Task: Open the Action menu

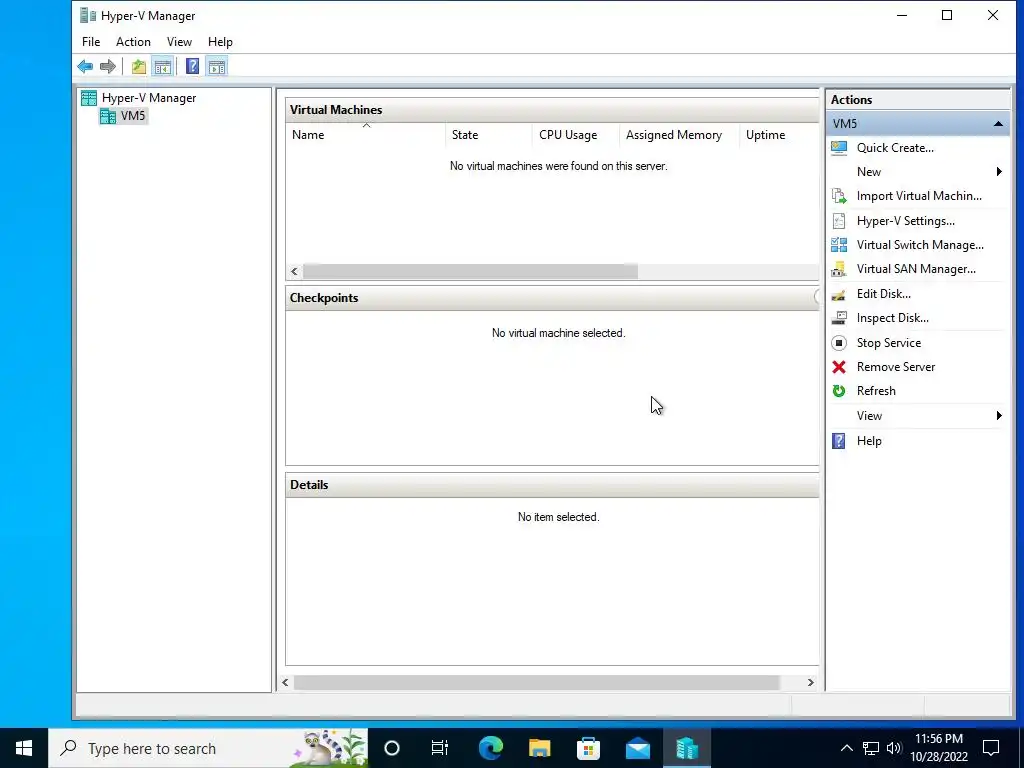Action: click(x=133, y=42)
